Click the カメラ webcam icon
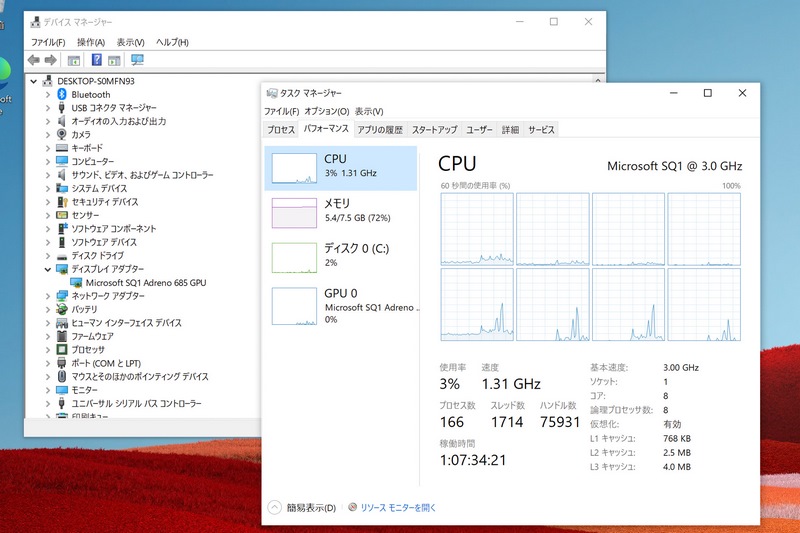 62,134
